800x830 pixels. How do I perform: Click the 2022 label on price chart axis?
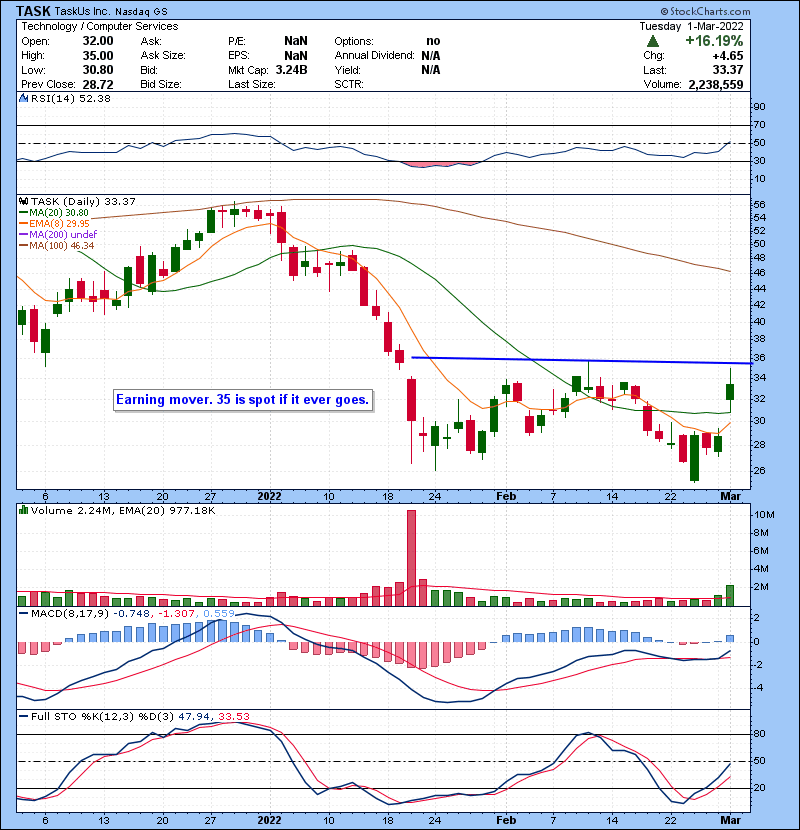269,497
